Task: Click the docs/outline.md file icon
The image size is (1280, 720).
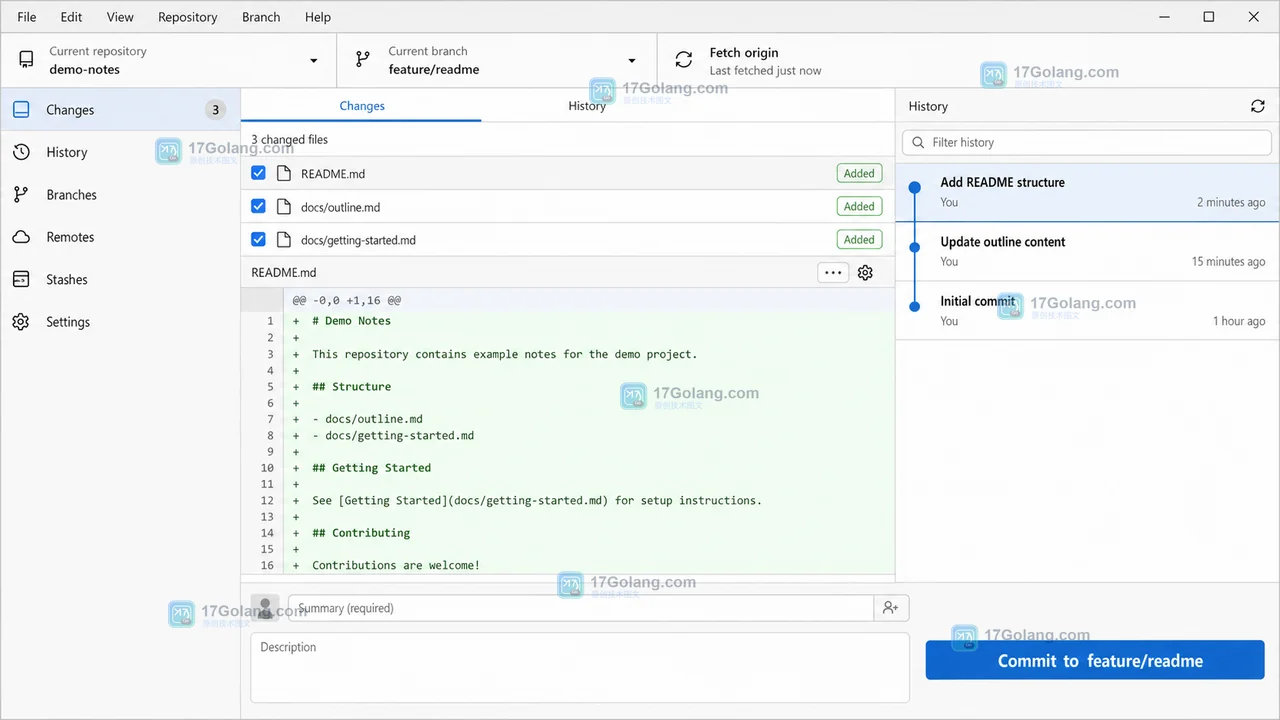Action: point(284,207)
